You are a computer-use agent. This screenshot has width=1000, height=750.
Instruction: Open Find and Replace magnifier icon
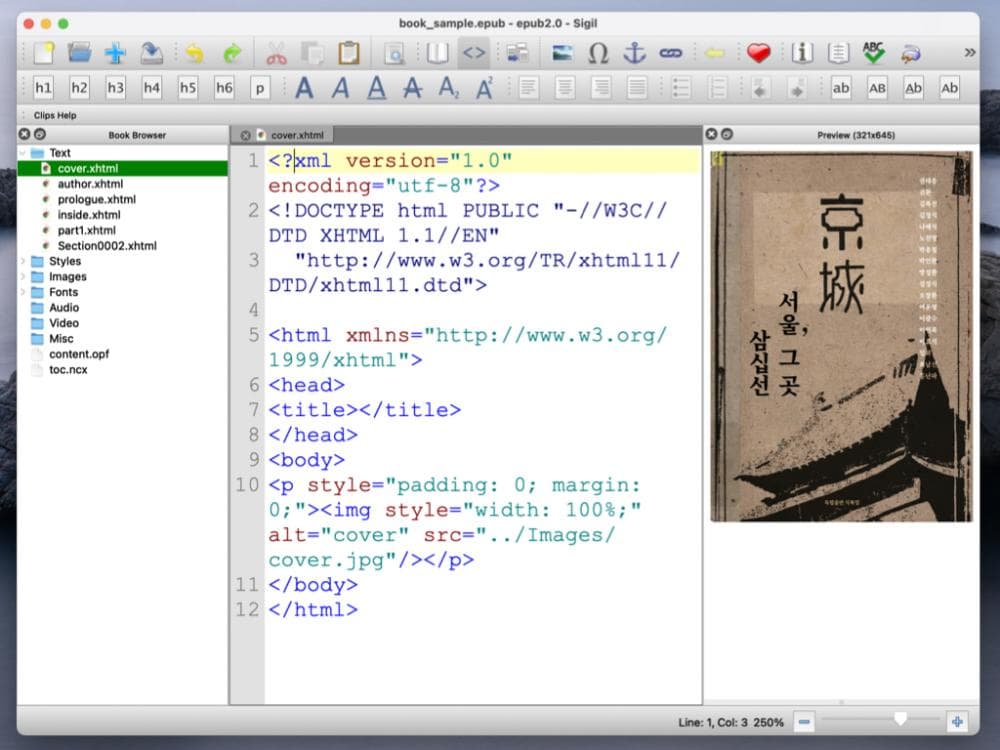click(x=394, y=53)
